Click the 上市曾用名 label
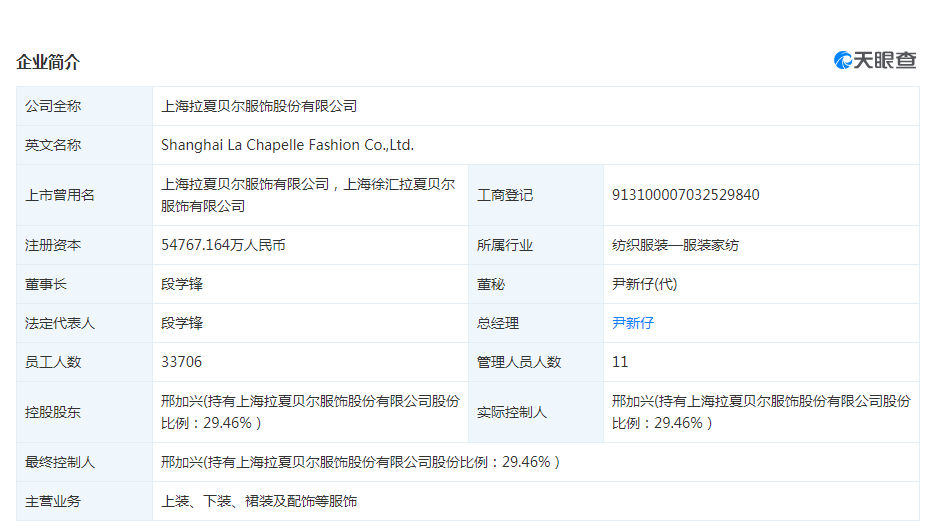Viewport: 935px width, 530px height. pos(60,195)
